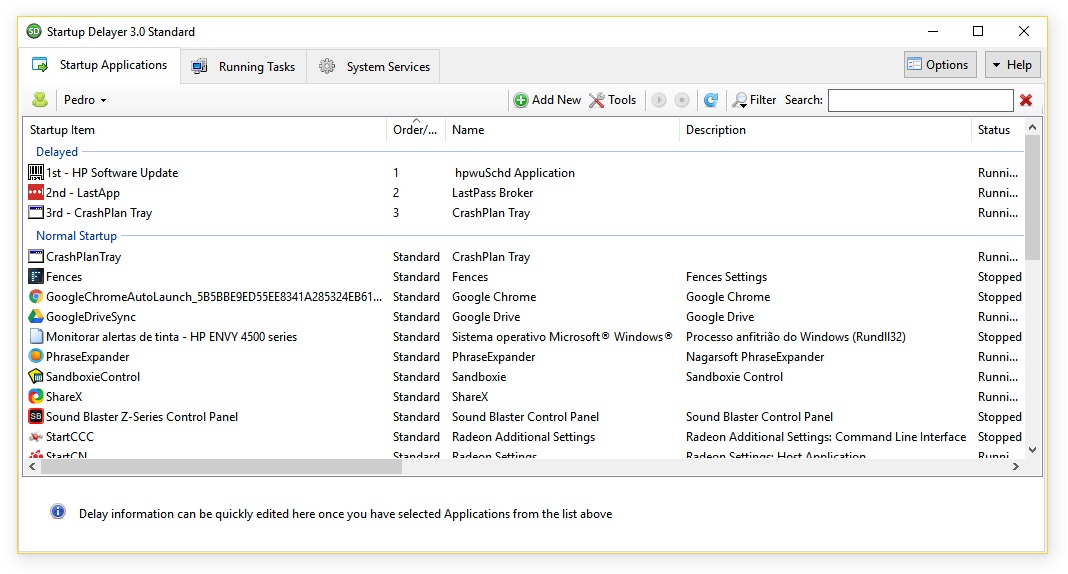1068x574 pixels.
Task: Click the ShareX icon
Action: click(x=36, y=396)
